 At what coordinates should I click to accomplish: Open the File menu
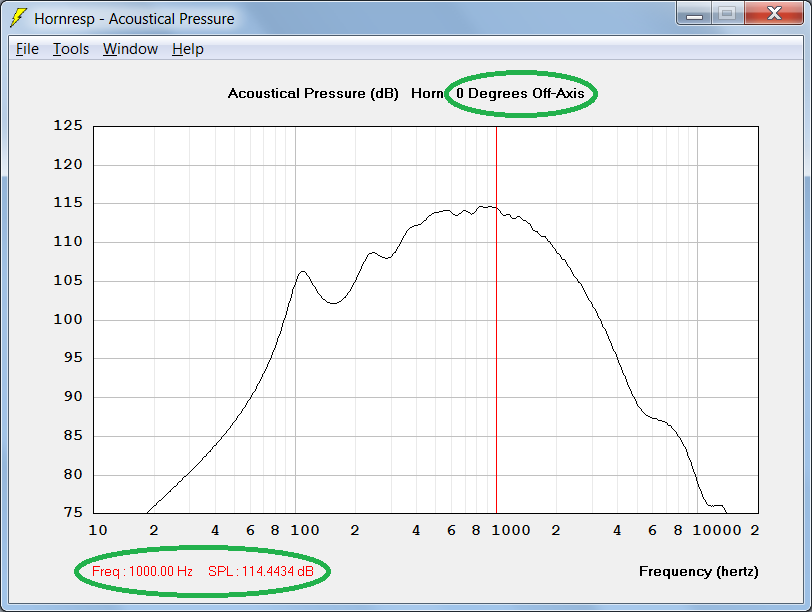tap(27, 49)
